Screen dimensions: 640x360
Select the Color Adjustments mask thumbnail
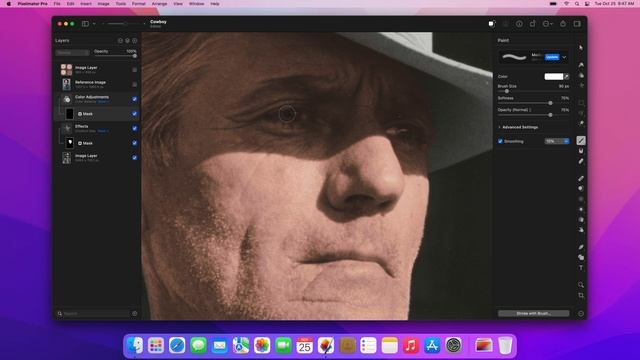pos(69,114)
